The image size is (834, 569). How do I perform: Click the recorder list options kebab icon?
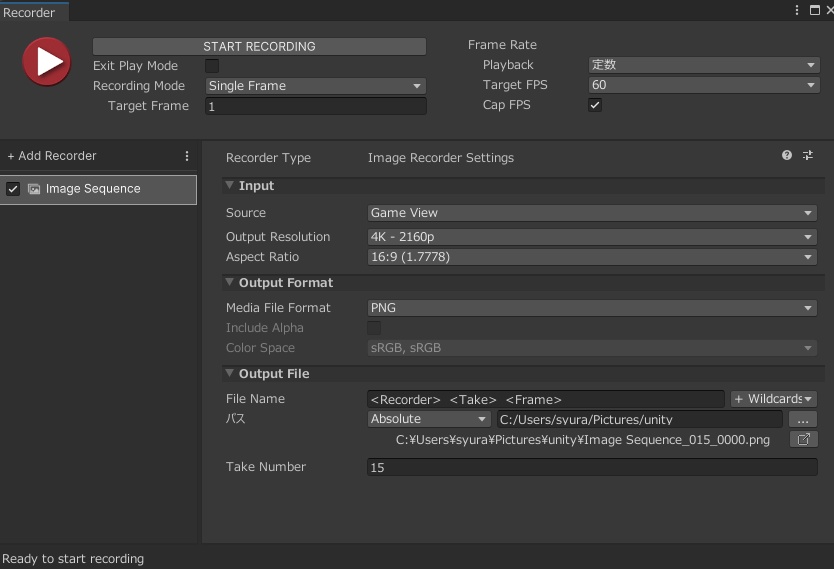(x=187, y=156)
